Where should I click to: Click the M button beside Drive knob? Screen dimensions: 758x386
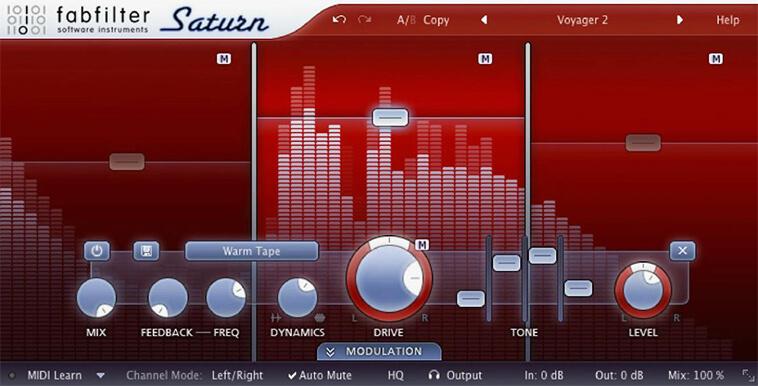[x=422, y=245]
